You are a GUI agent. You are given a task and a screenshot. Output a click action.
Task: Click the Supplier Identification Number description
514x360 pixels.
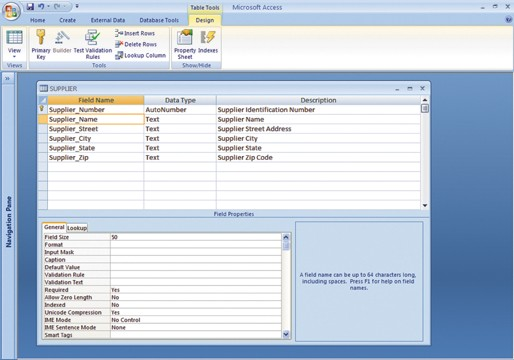click(x=266, y=110)
